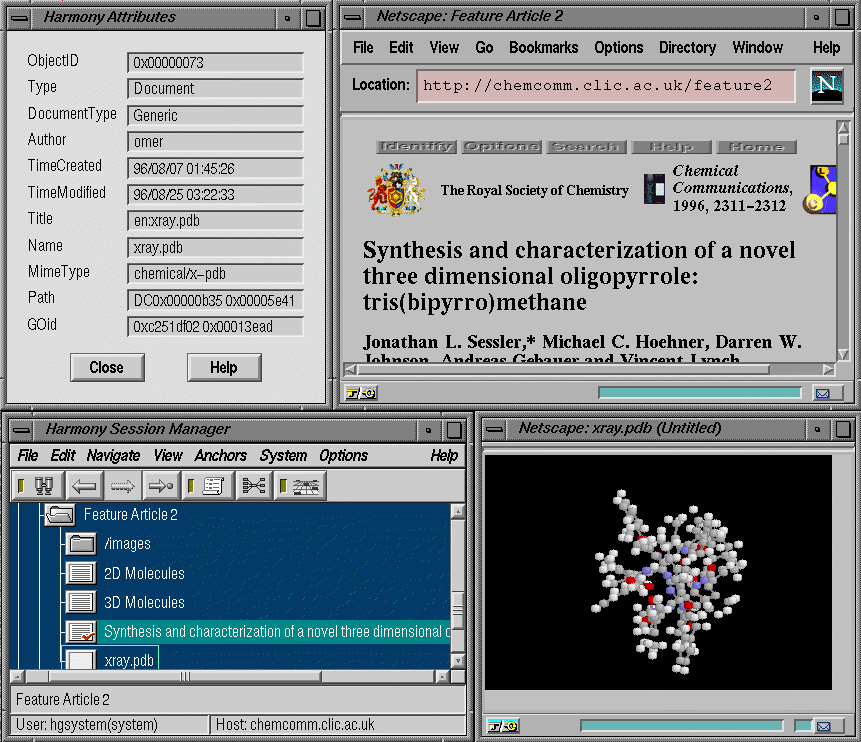Click the security key icon under xray.pdb viewer
861x742 pixels.
(x=502, y=726)
